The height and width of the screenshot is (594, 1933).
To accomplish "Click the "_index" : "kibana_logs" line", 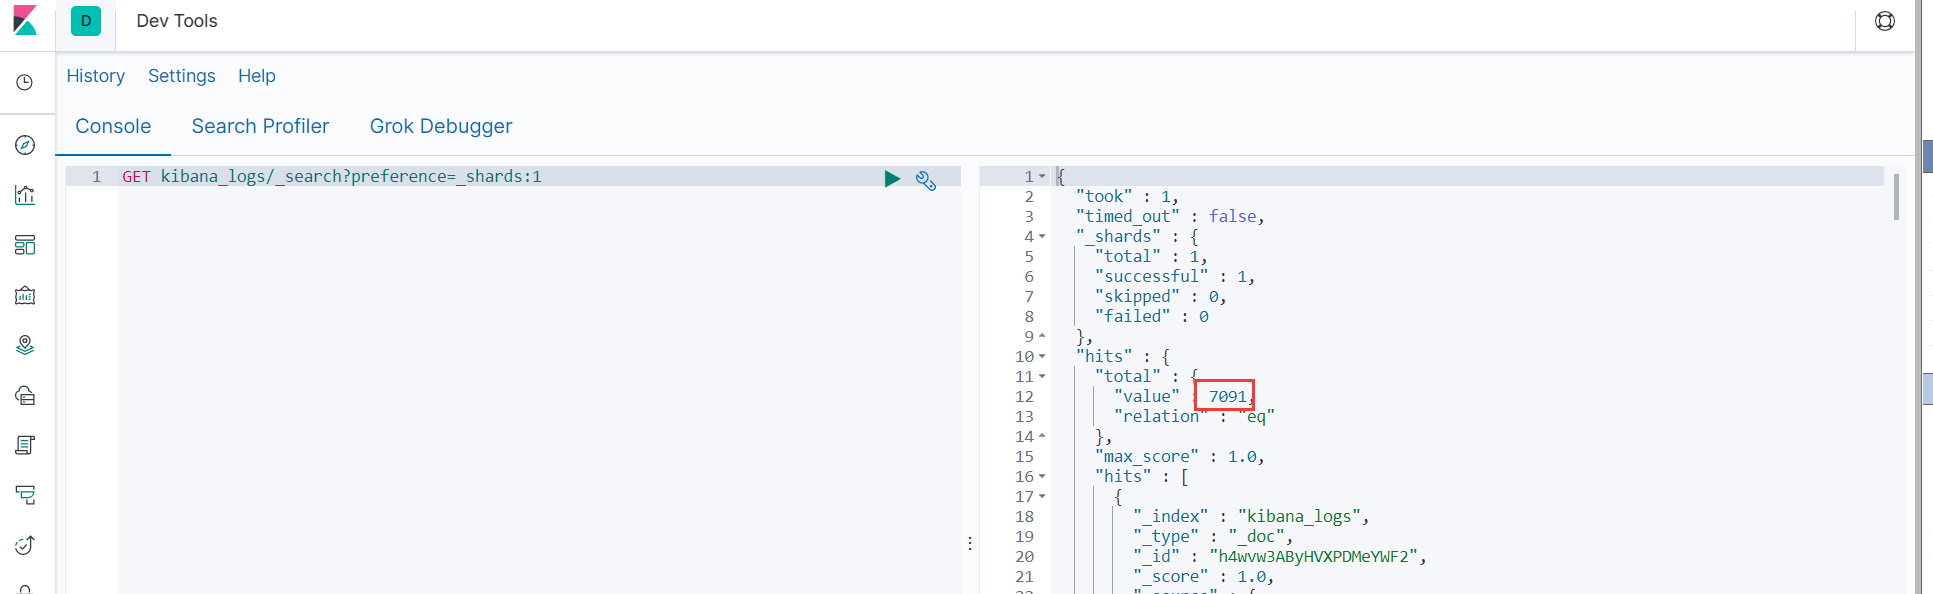I will (x=1251, y=516).
